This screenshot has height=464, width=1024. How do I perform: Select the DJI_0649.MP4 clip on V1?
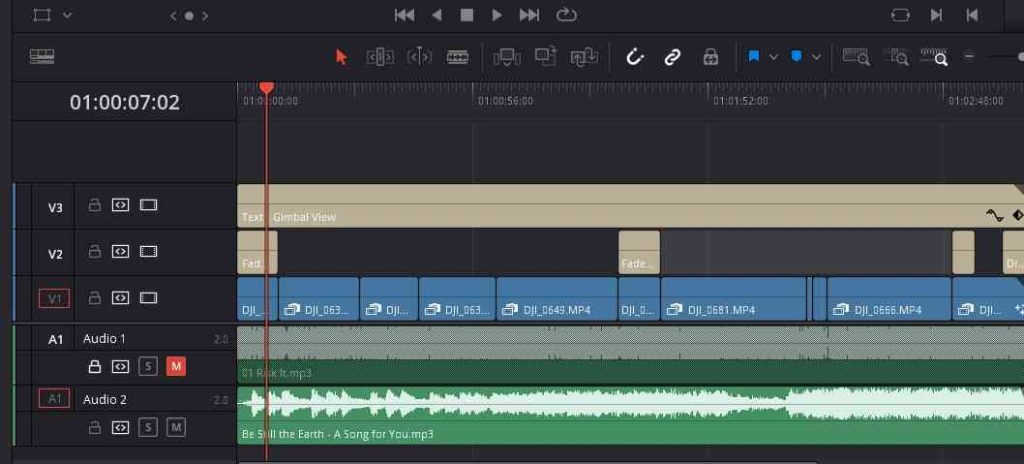(556, 309)
